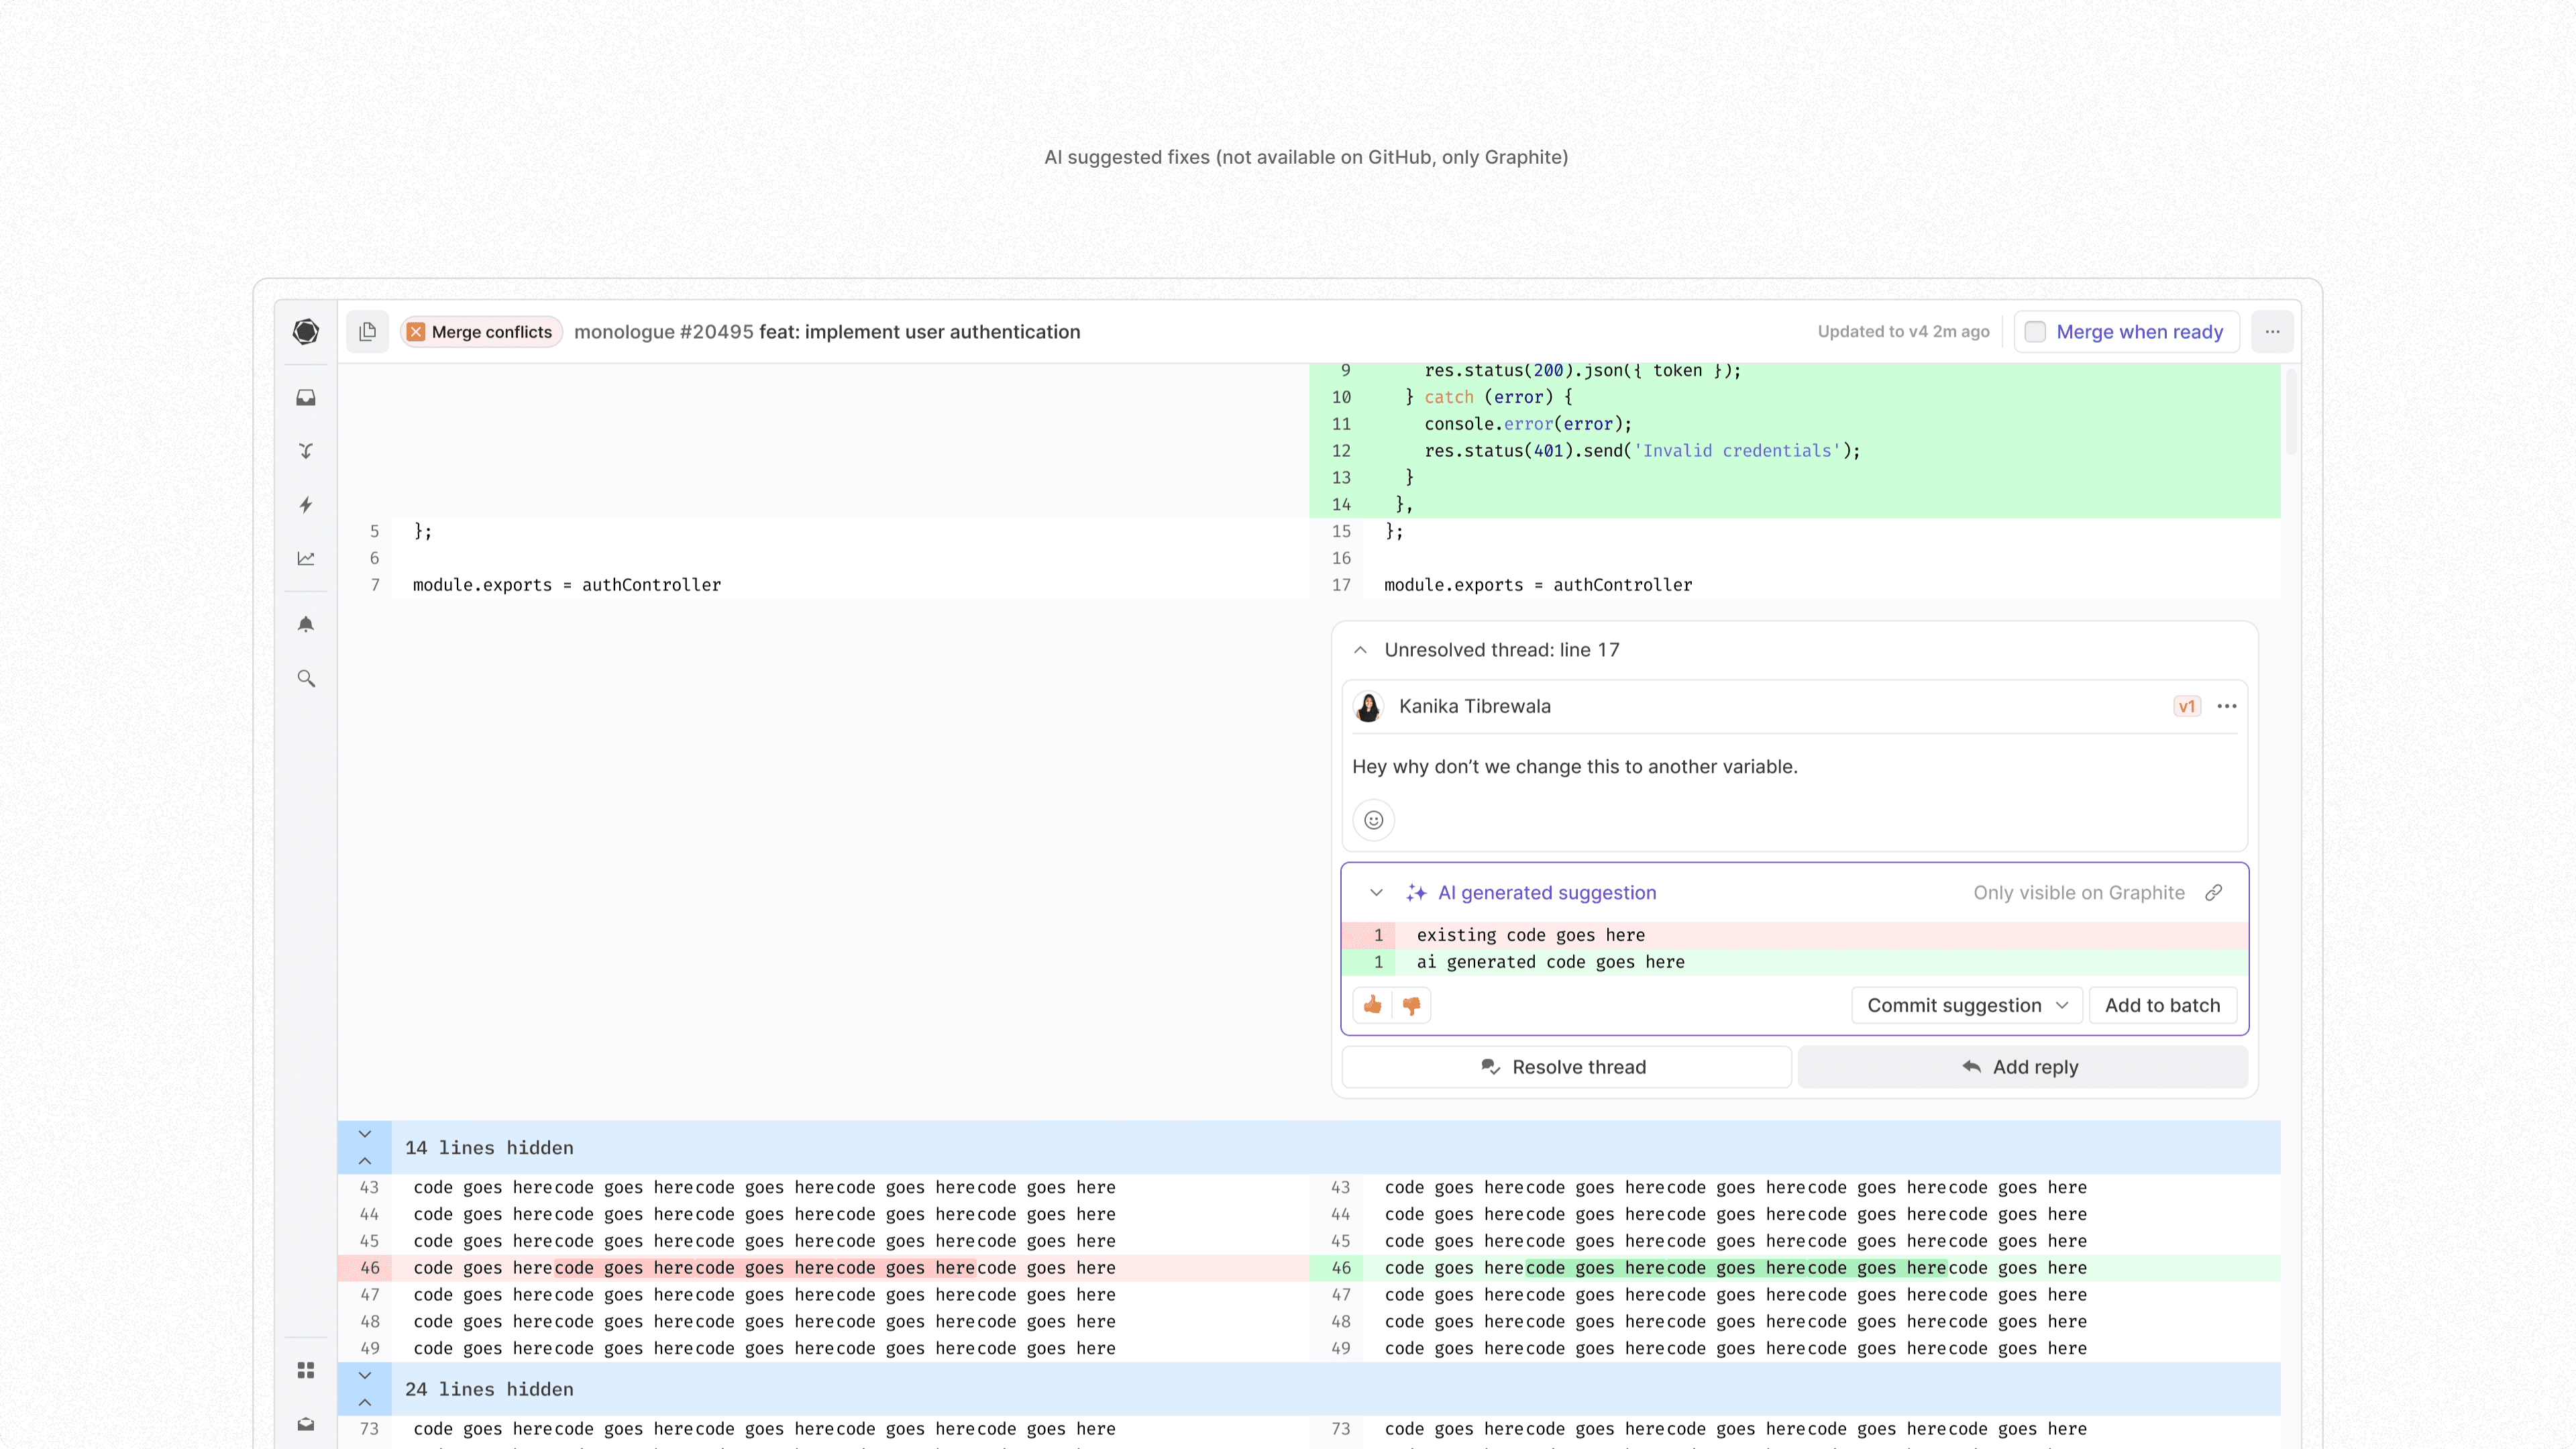Open notifications bell in the sidebar
The image size is (2576, 1449).
tap(306, 625)
